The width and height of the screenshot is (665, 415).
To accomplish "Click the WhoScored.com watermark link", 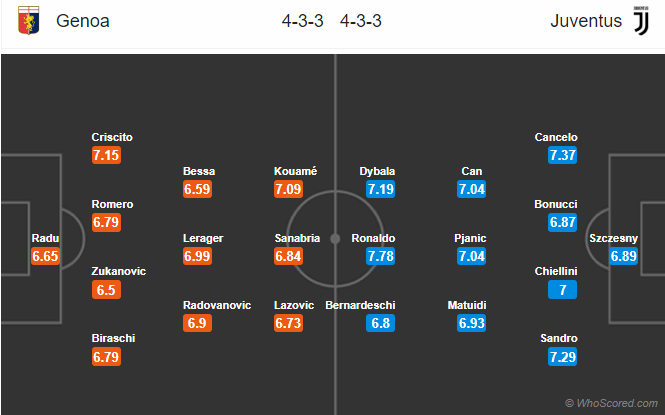I will [611, 403].
